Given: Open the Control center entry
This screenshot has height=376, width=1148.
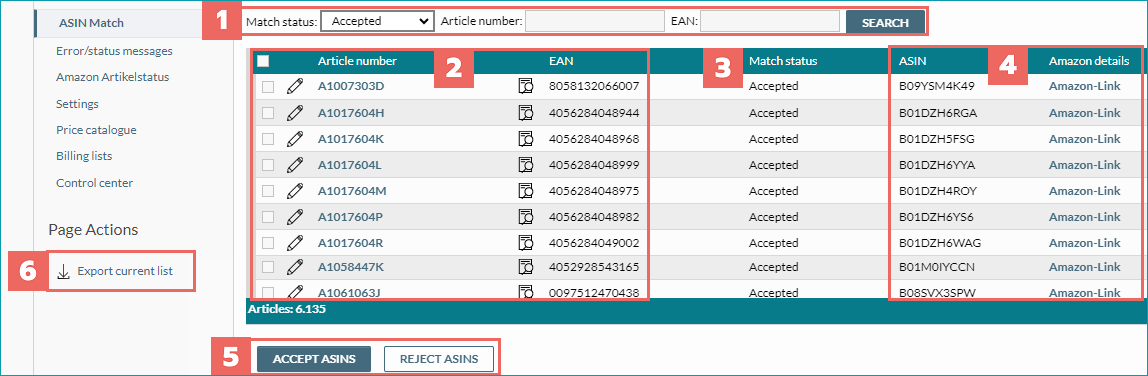Looking at the screenshot, I should click(94, 183).
